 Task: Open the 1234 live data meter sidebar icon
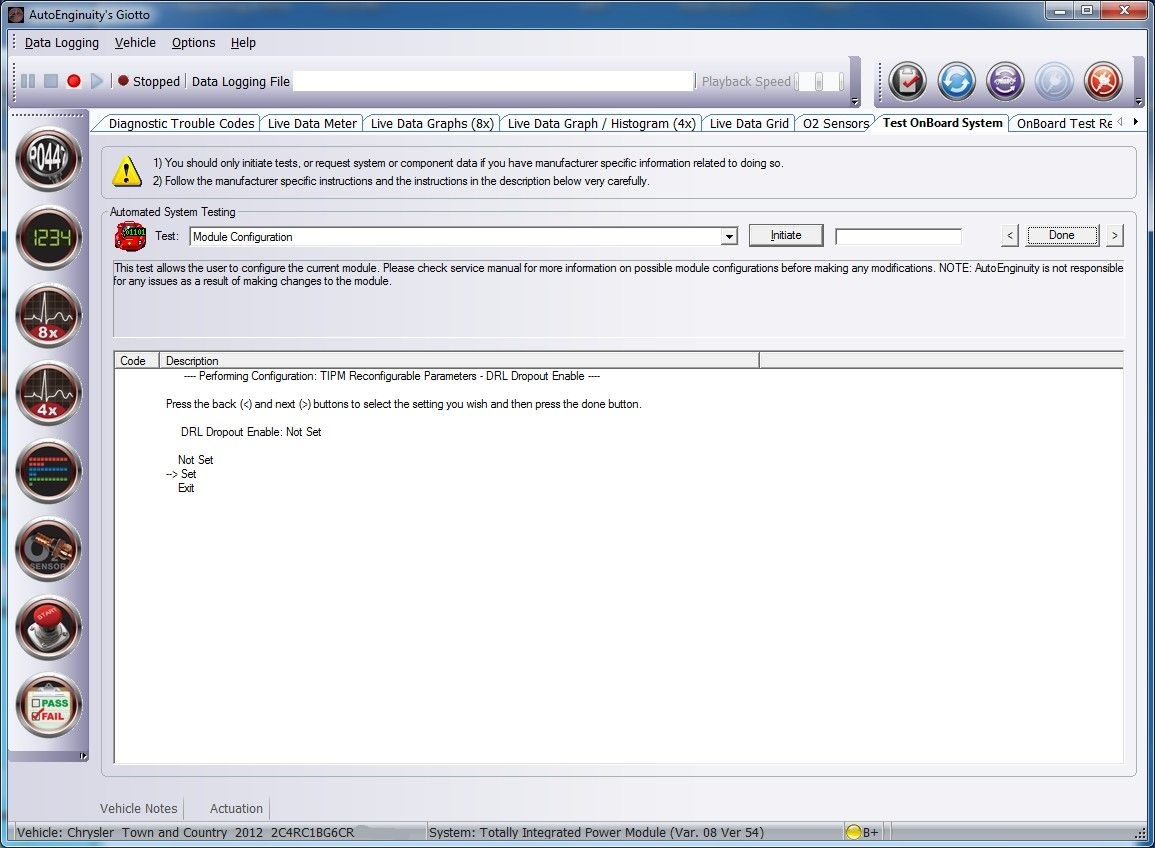pos(49,237)
